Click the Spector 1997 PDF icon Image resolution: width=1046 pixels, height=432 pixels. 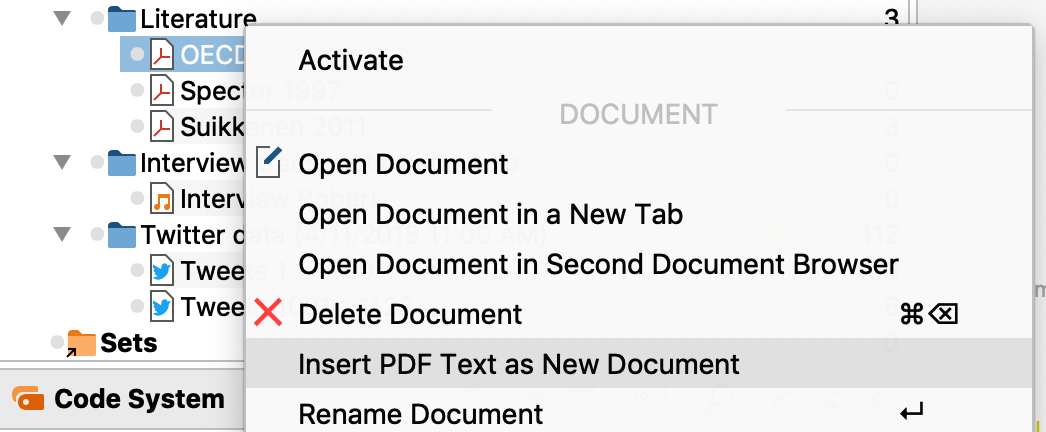(162, 90)
